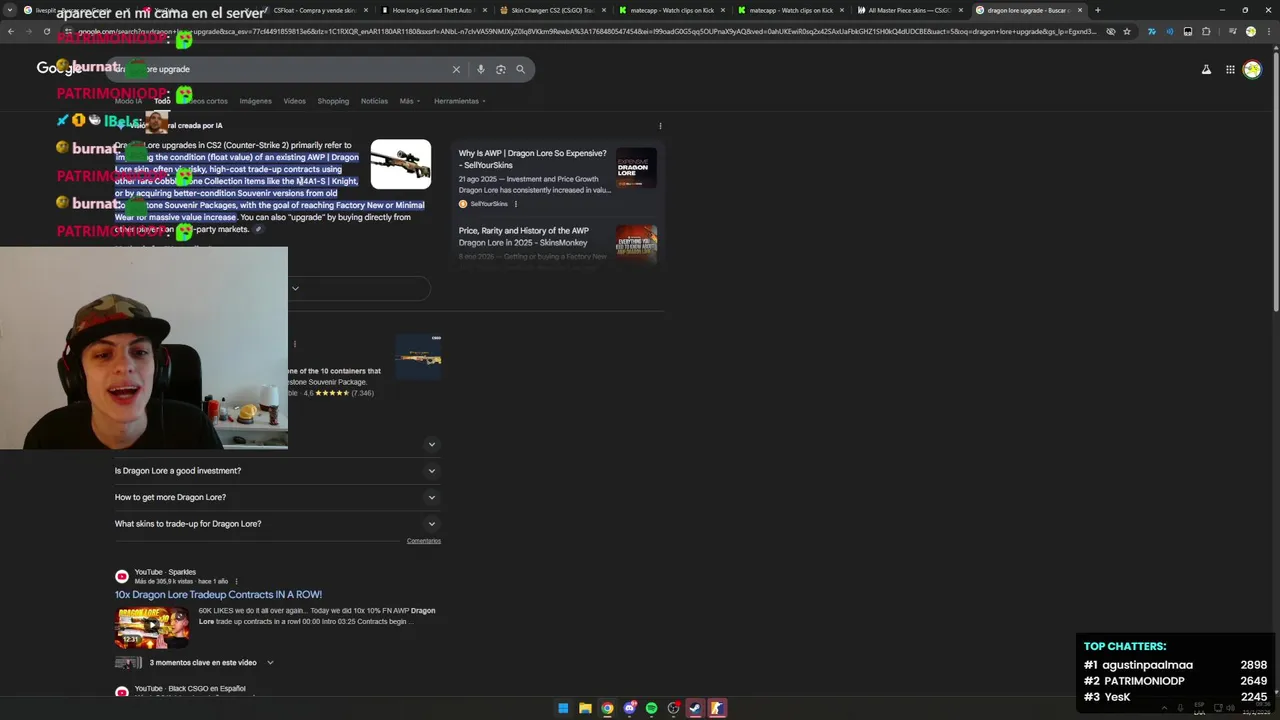Reload the current page
The image size is (1280, 720).
[x=46, y=31]
